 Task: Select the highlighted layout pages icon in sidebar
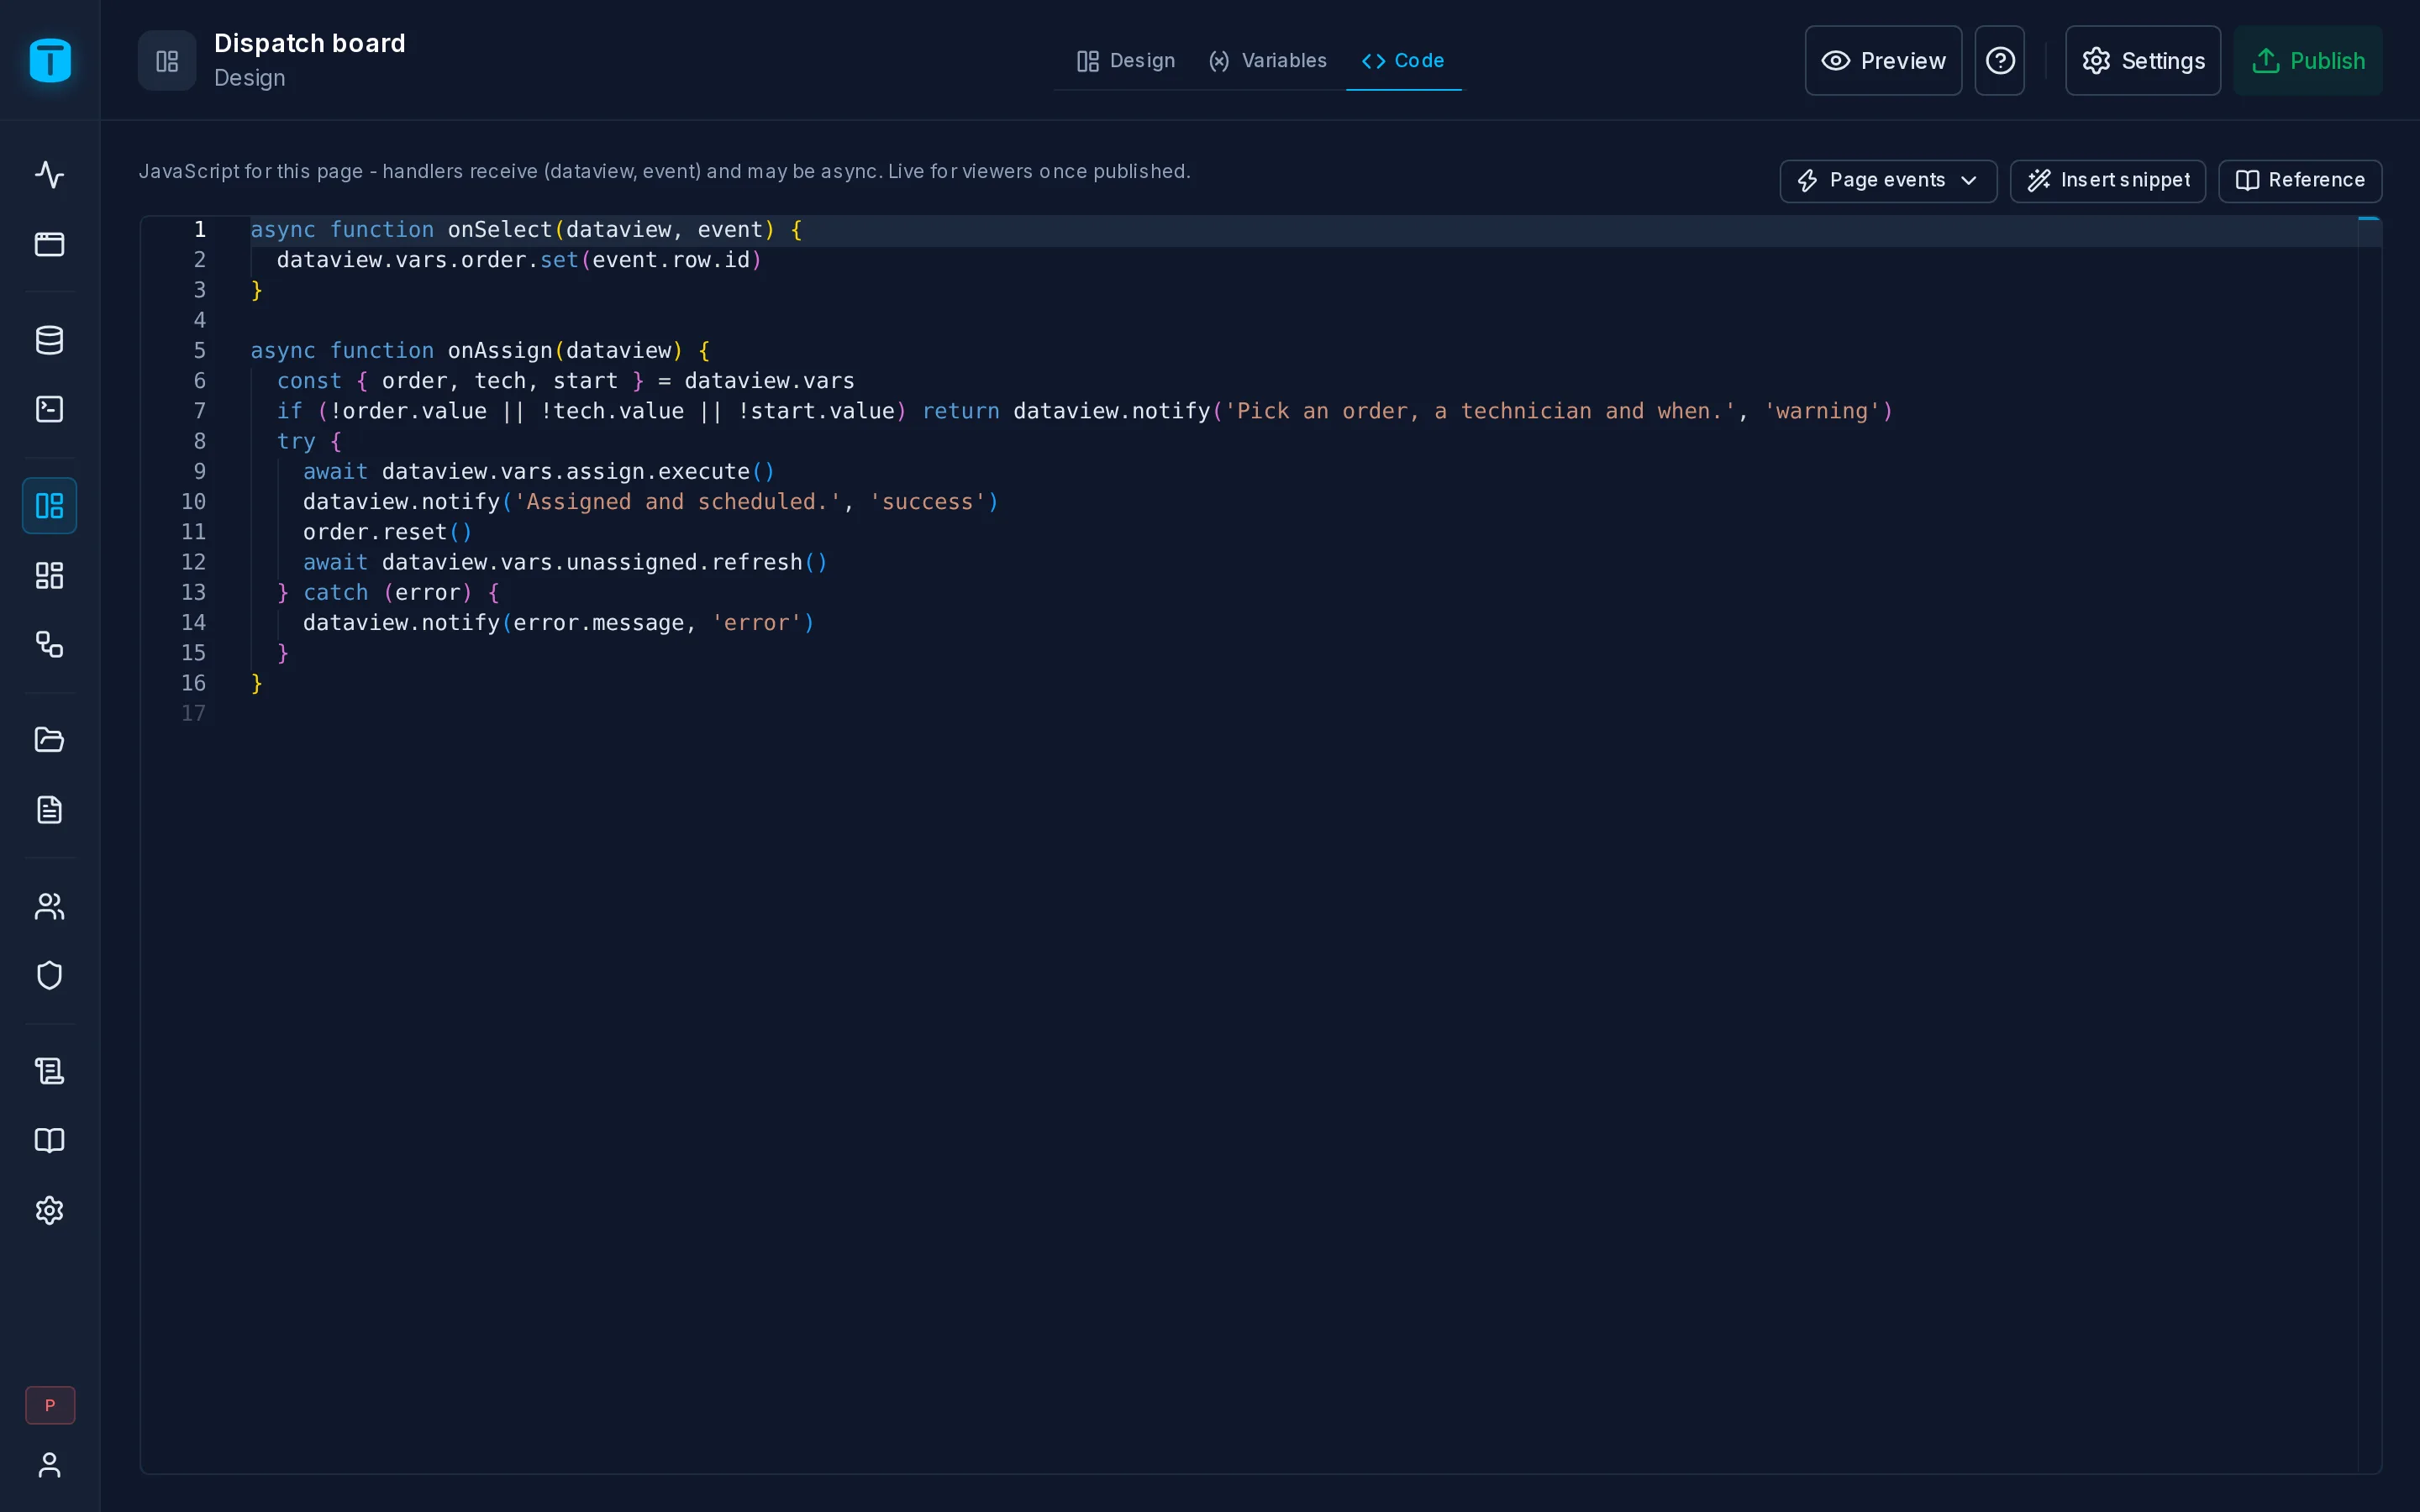(x=50, y=506)
